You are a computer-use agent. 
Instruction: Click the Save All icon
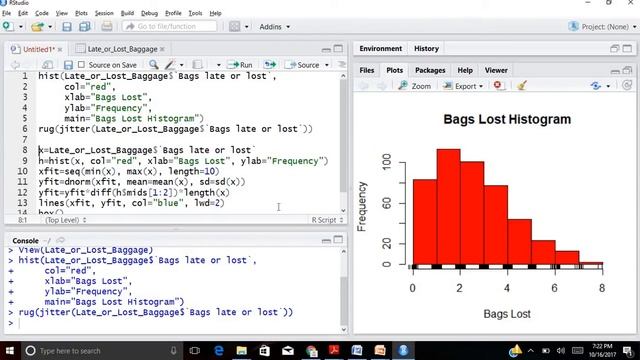pos(84,27)
